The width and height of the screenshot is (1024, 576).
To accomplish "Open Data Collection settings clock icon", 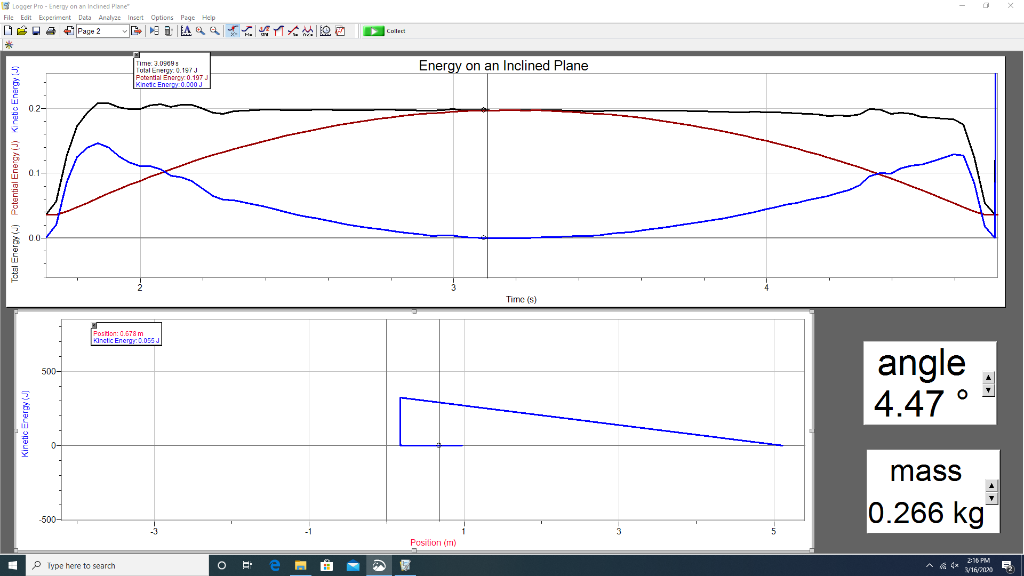I will (x=326, y=30).
